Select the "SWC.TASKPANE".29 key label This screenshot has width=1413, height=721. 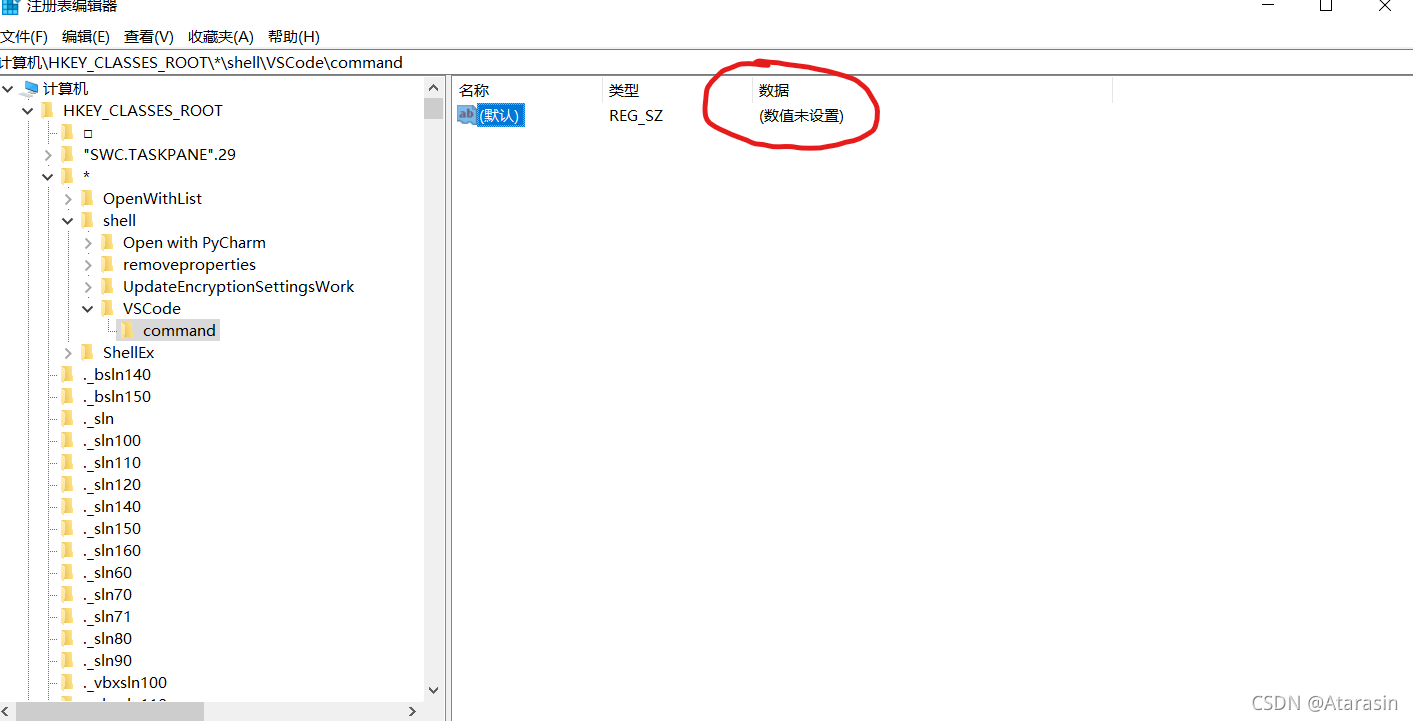coord(160,155)
